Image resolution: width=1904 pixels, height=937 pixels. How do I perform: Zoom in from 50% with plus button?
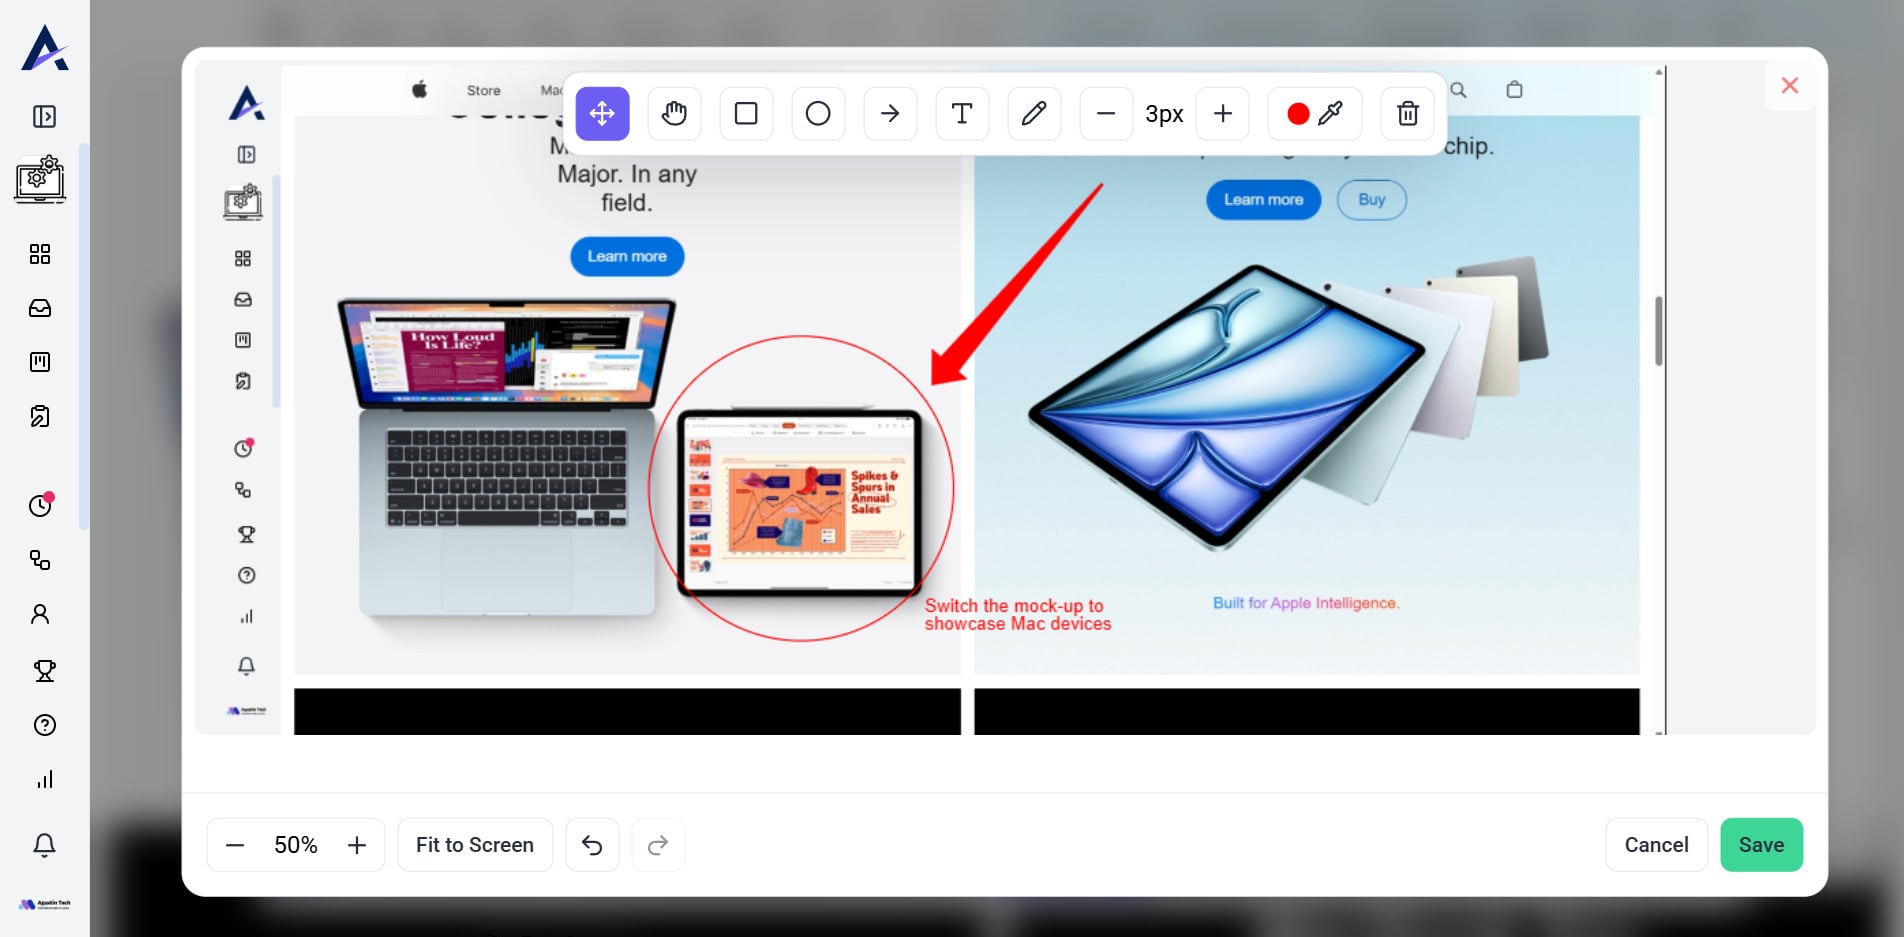click(357, 845)
